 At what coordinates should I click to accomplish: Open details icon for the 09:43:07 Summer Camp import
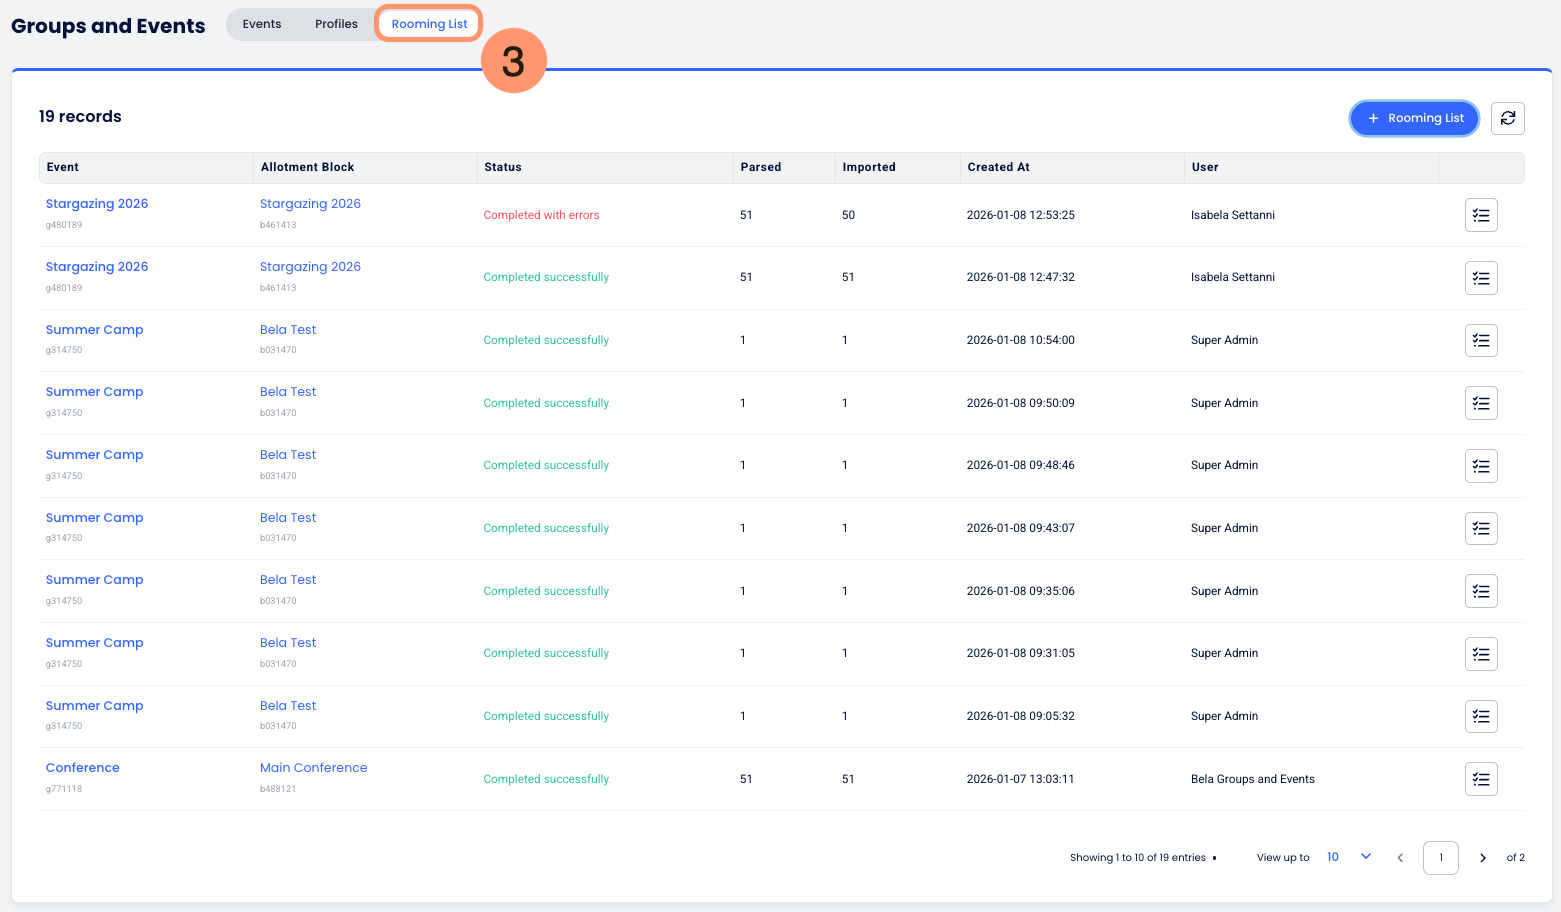[1480, 528]
